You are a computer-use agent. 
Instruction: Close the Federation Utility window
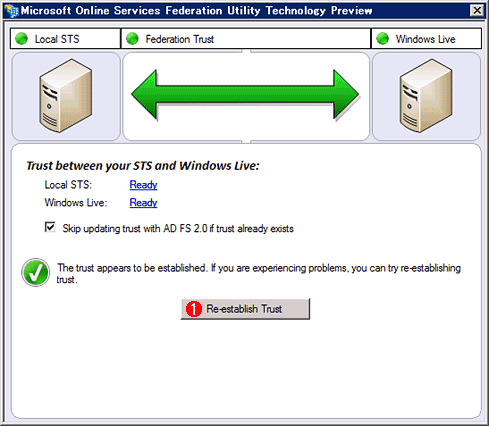click(477, 11)
